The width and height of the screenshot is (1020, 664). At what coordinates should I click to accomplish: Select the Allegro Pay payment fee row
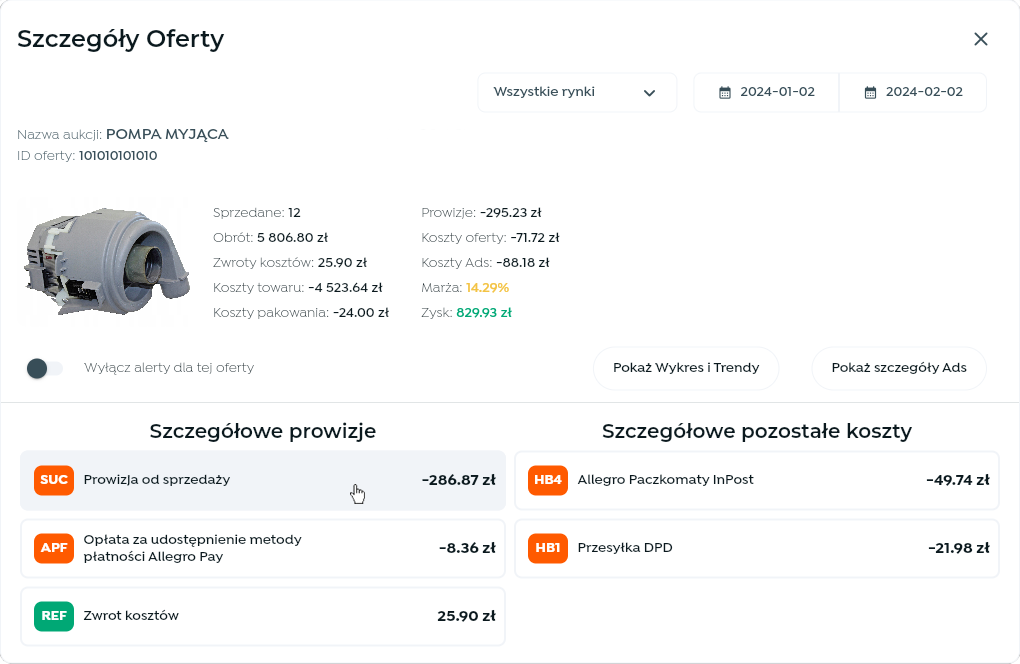tap(262, 548)
